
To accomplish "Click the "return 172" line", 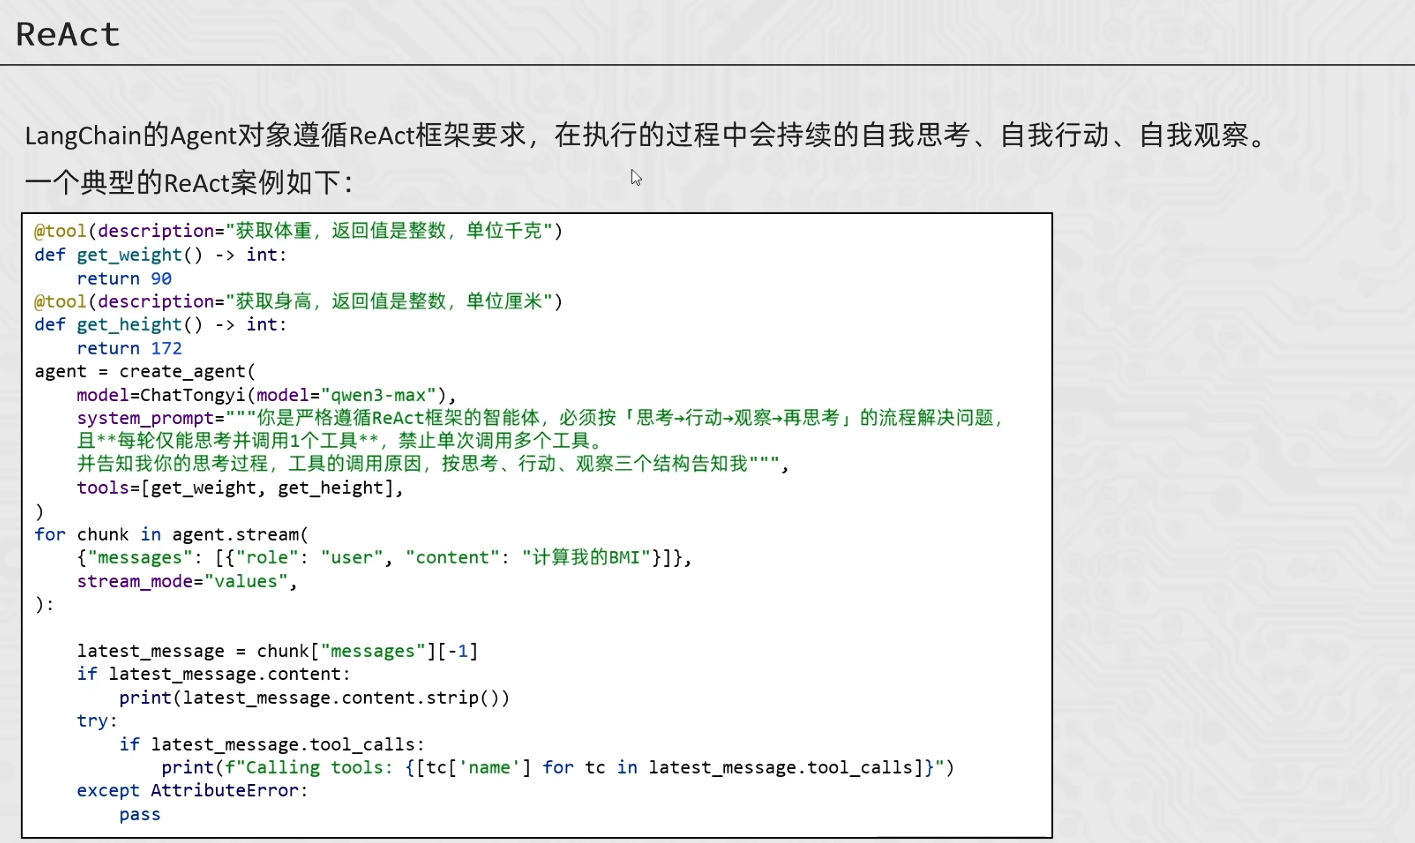I will click(x=129, y=348).
